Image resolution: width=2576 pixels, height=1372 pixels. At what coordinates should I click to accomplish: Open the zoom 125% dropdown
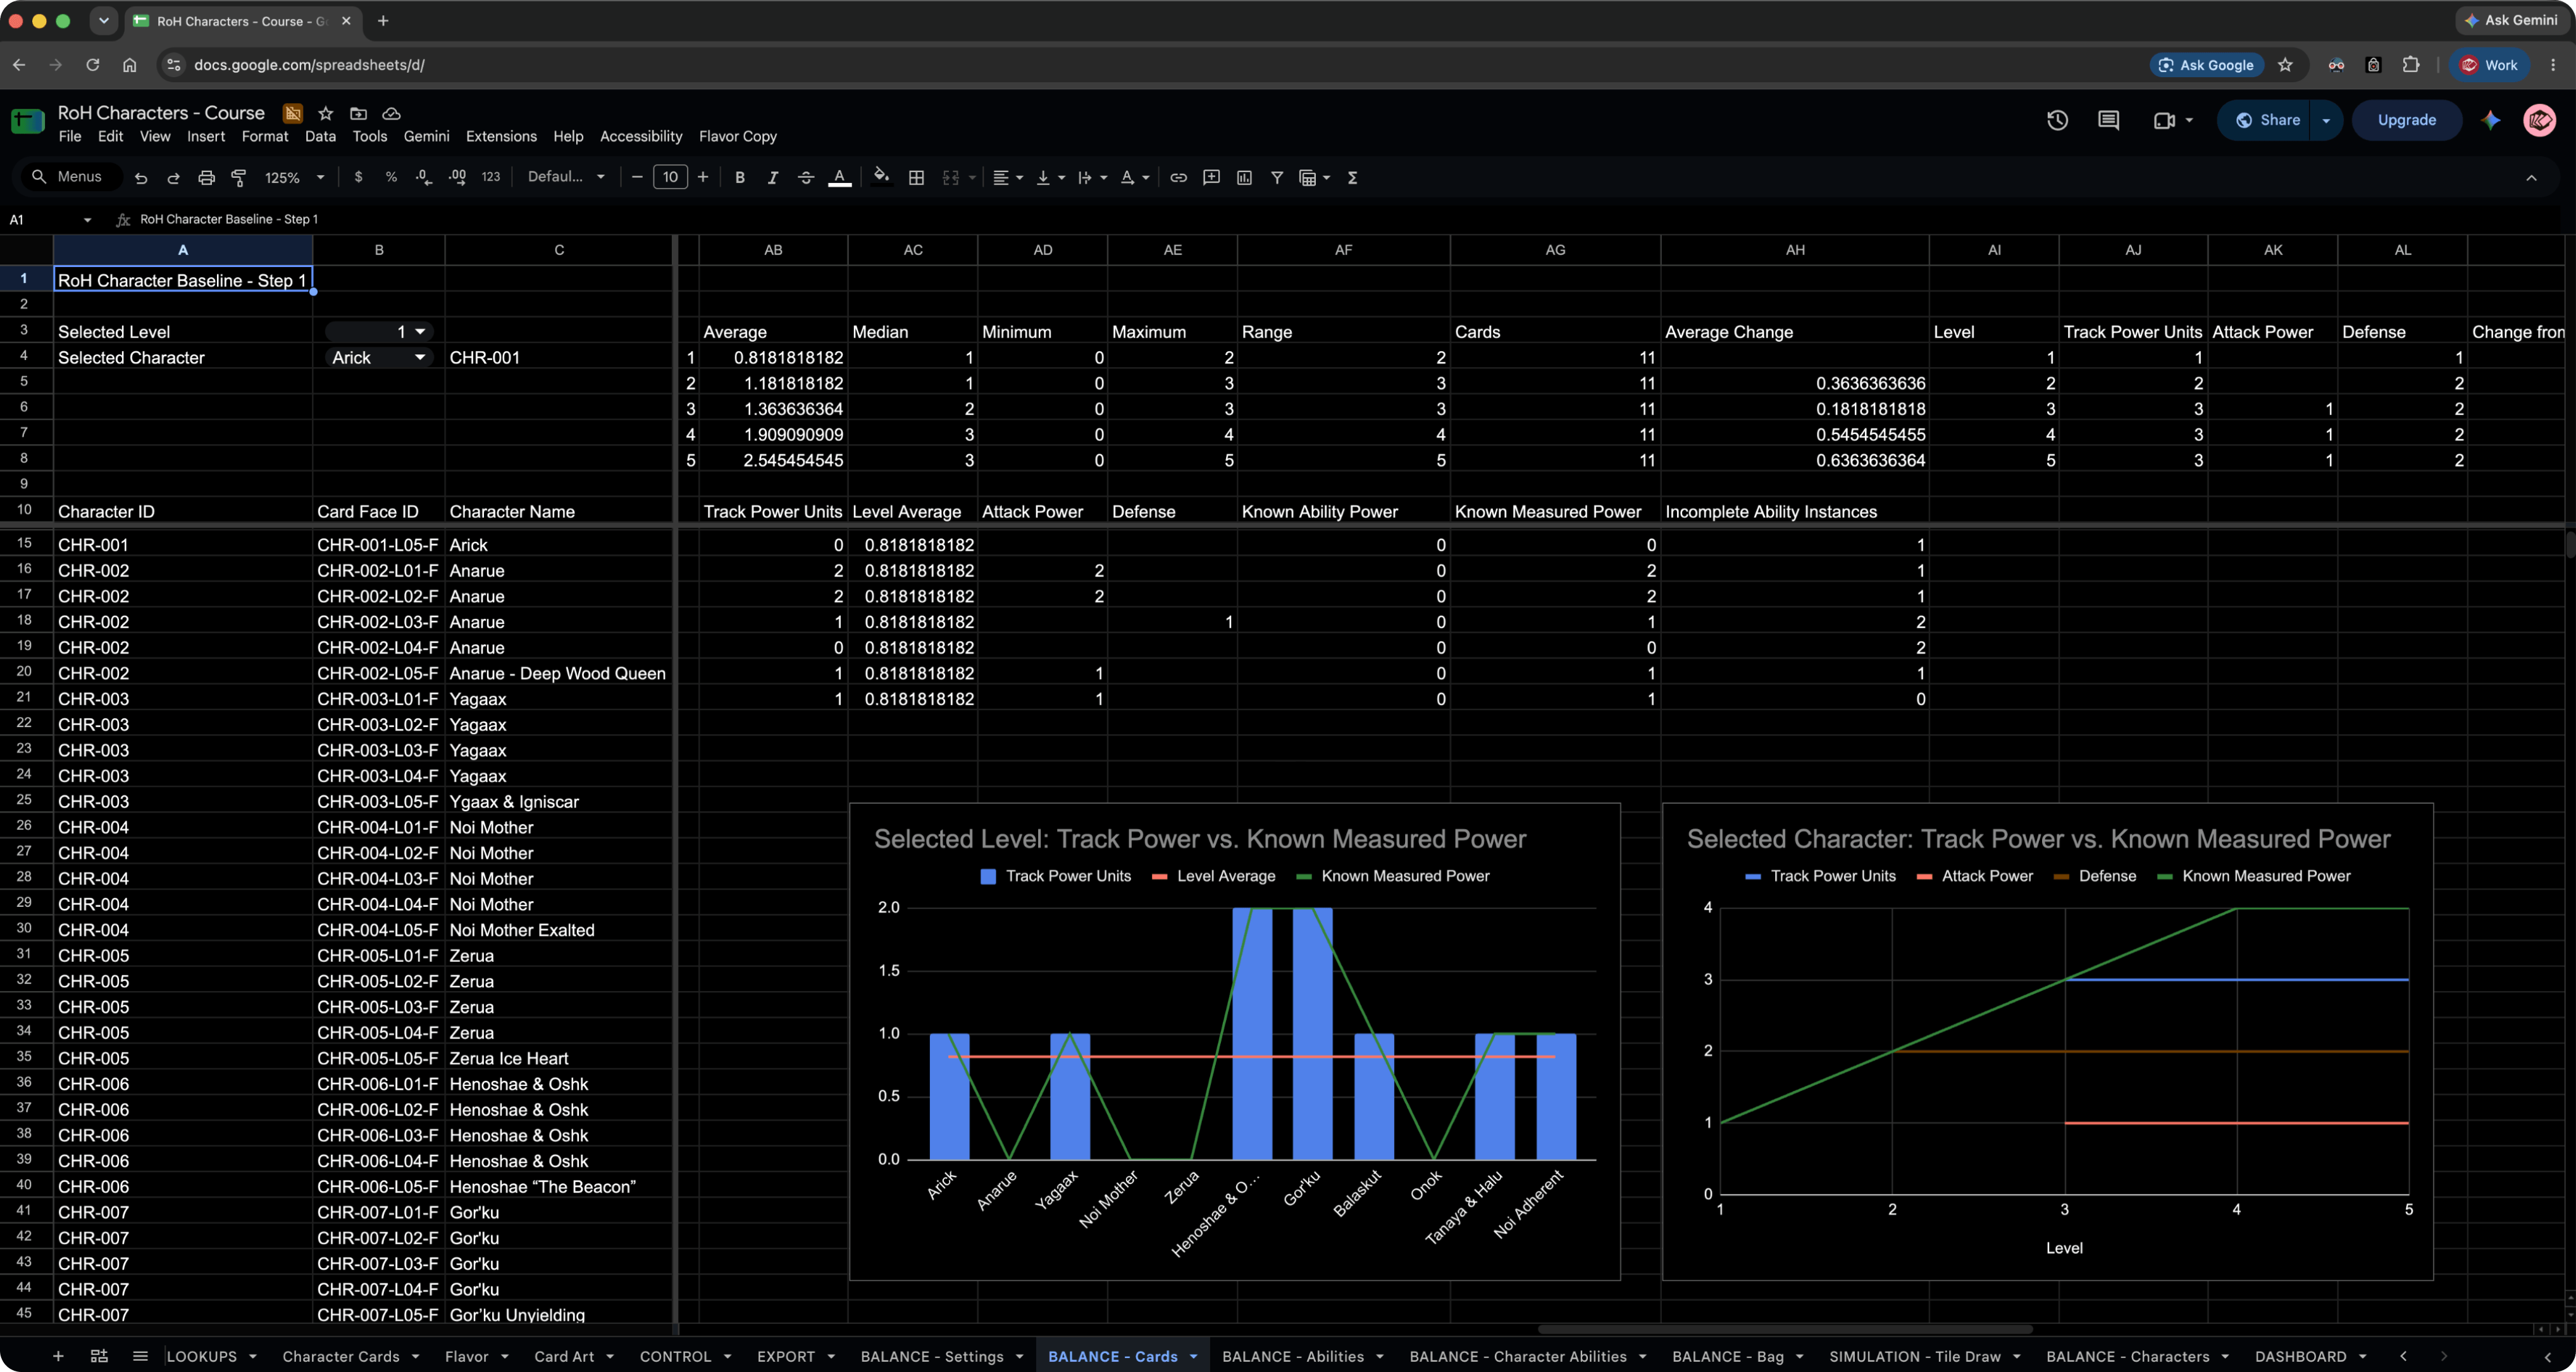click(295, 177)
